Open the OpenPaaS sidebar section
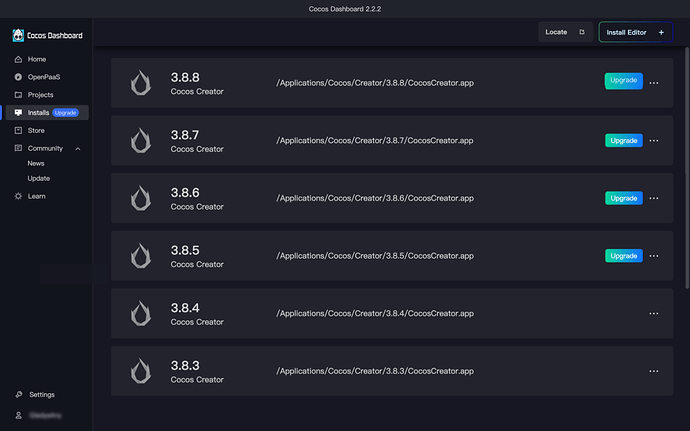690x431 pixels. click(x=47, y=77)
